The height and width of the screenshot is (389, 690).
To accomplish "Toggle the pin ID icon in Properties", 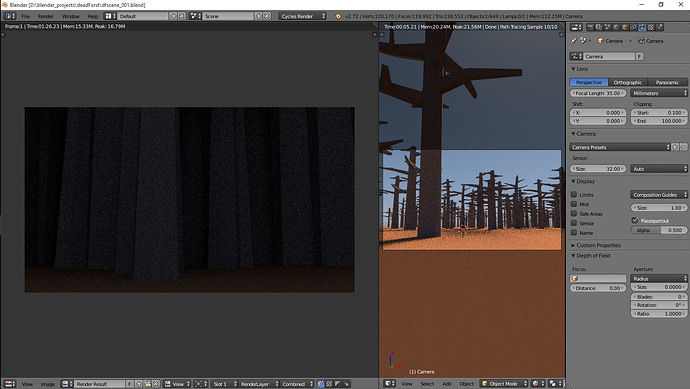I will pos(573,40).
